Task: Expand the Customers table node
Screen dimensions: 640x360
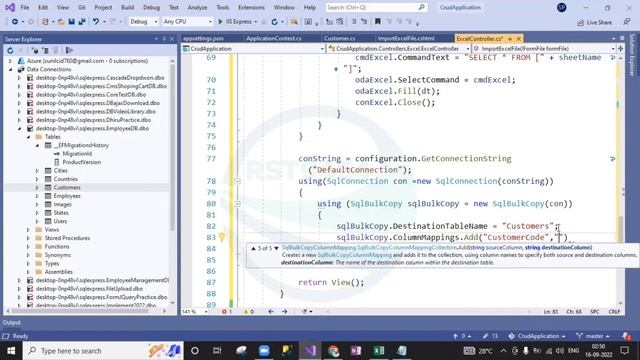Action: (x=37, y=188)
